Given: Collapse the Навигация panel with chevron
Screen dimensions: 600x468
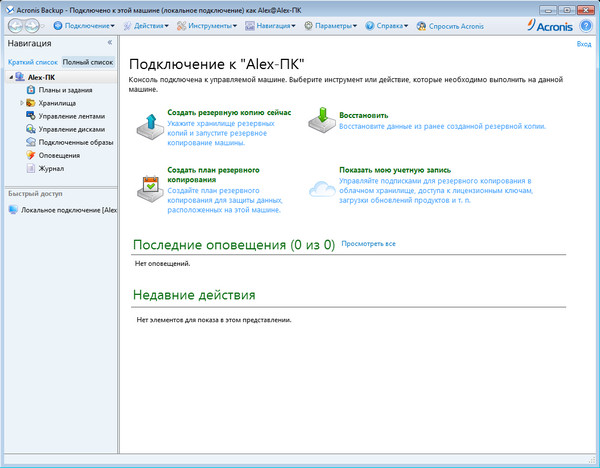Looking at the screenshot, I should click(109, 43).
